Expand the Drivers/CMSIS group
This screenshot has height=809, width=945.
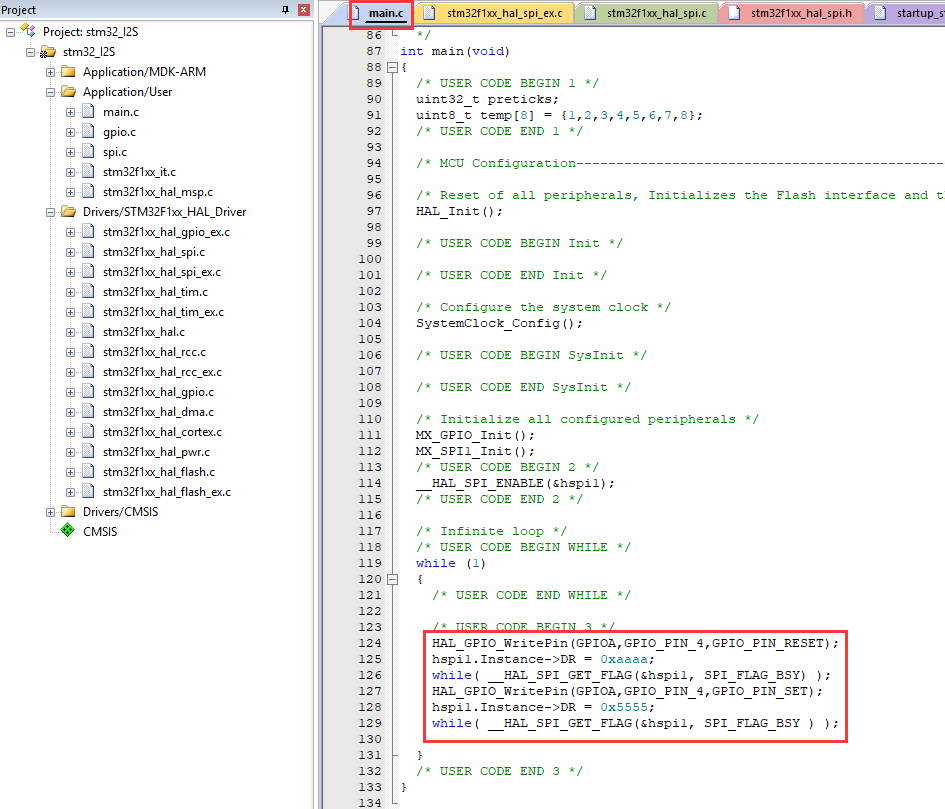click(x=50, y=511)
